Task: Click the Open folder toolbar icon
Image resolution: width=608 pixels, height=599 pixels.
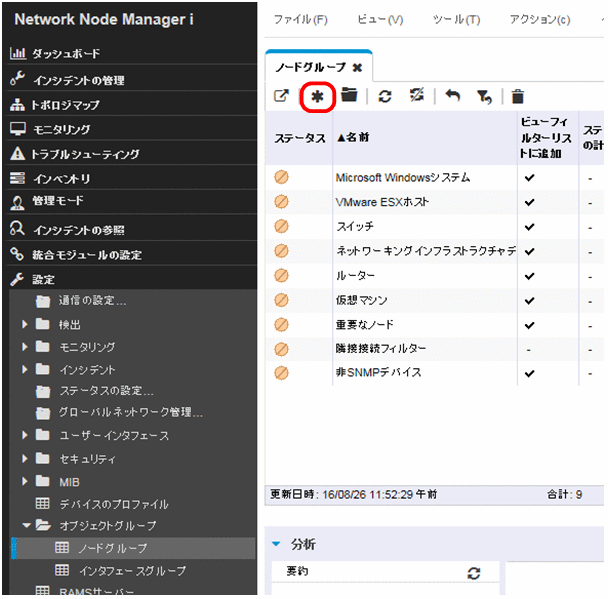Action: click(349, 95)
